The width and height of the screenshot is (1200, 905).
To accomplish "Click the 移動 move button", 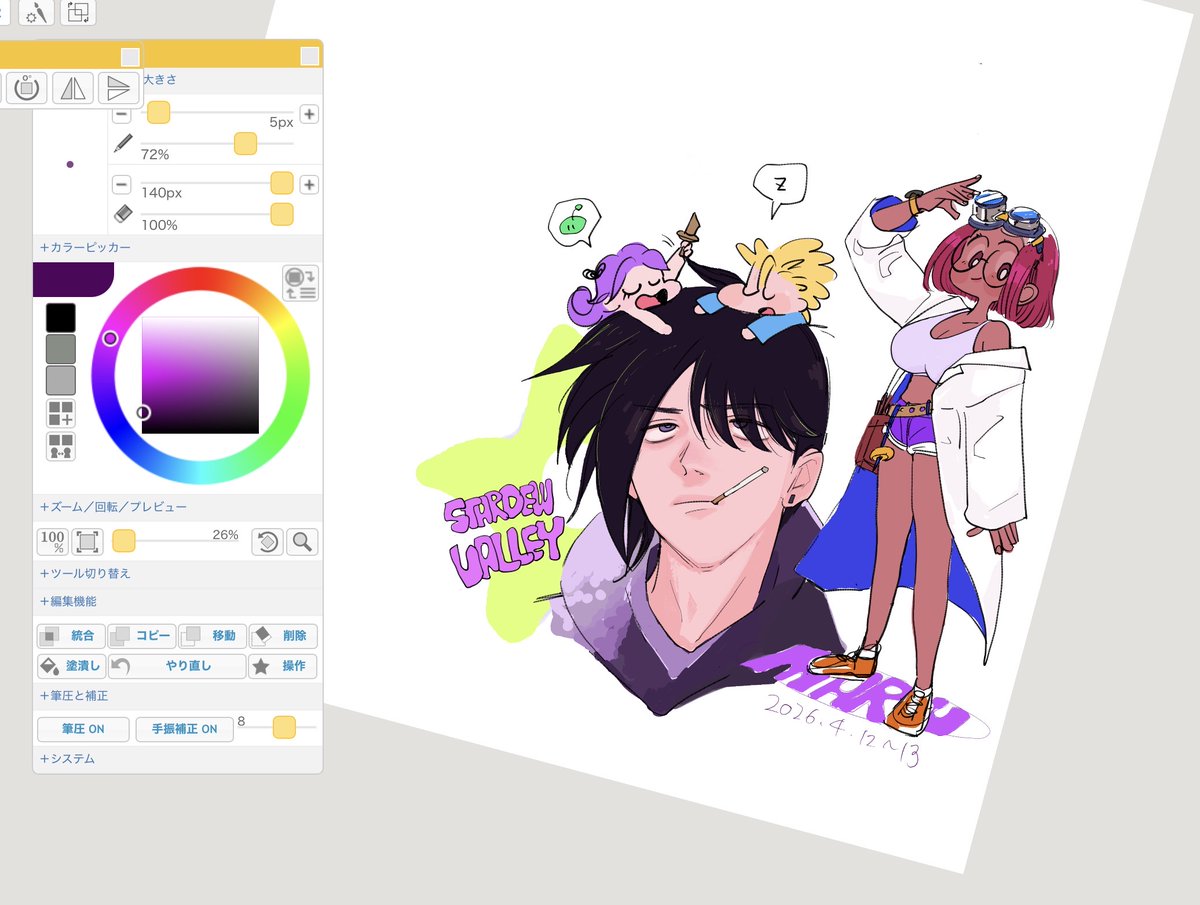I will pyautogui.click(x=212, y=636).
